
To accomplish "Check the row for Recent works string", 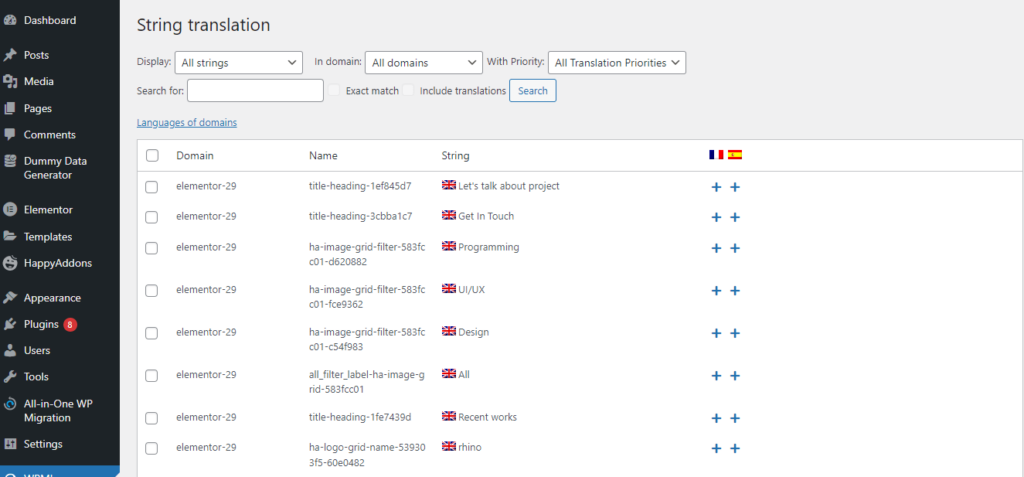I will [152, 418].
